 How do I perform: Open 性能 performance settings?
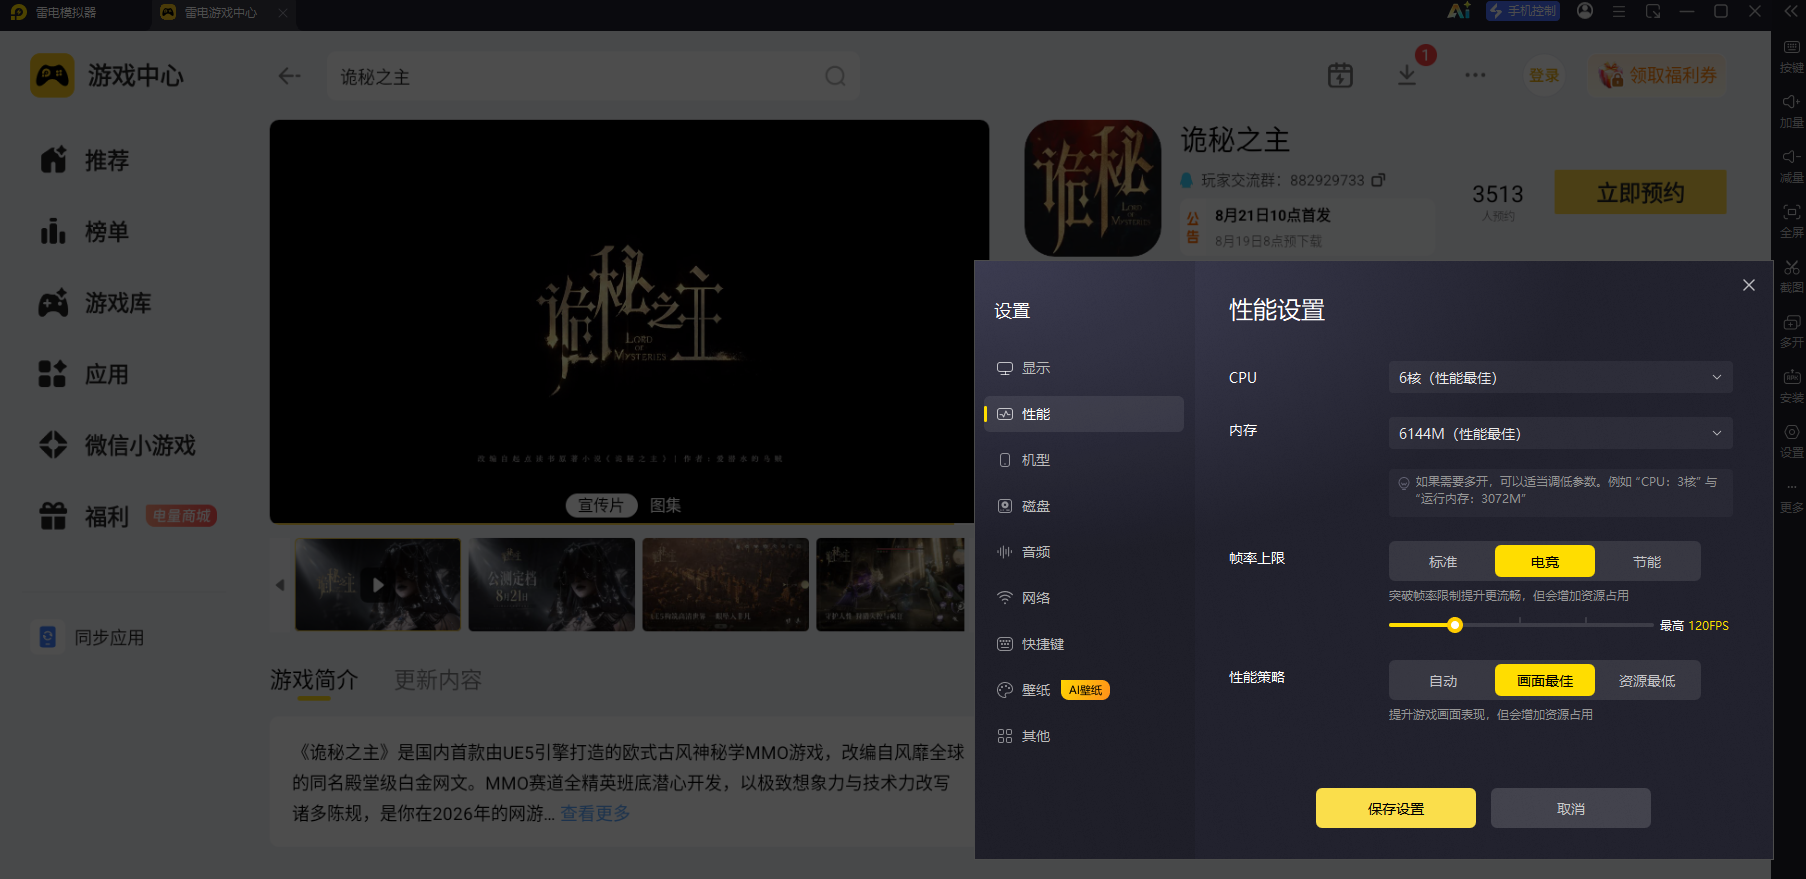pyautogui.click(x=1084, y=414)
